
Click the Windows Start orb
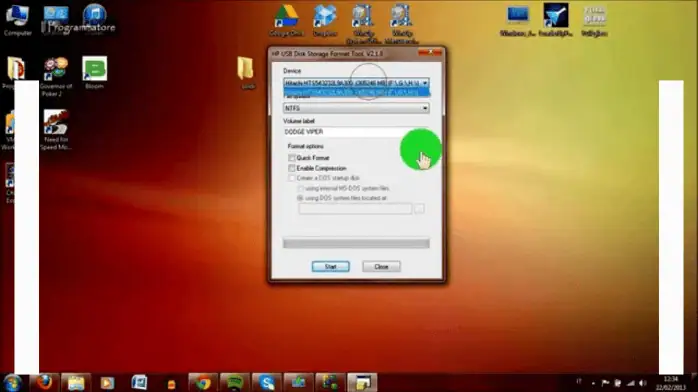tap(12, 383)
